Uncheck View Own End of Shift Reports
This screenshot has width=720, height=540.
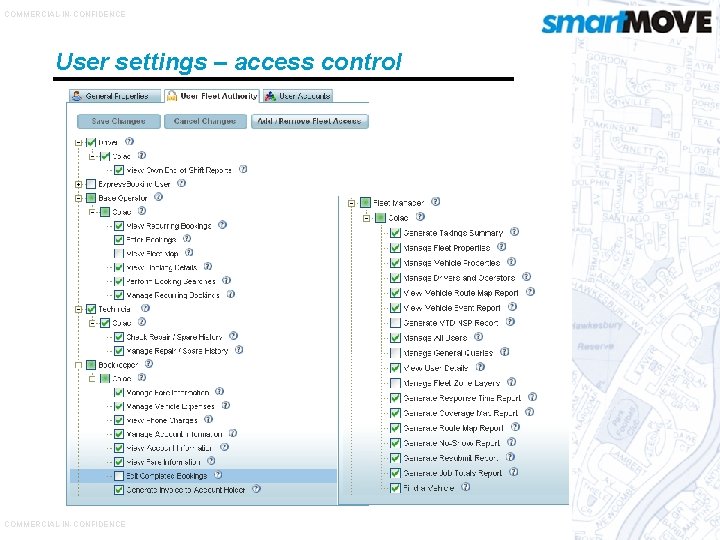pyautogui.click(x=119, y=170)
